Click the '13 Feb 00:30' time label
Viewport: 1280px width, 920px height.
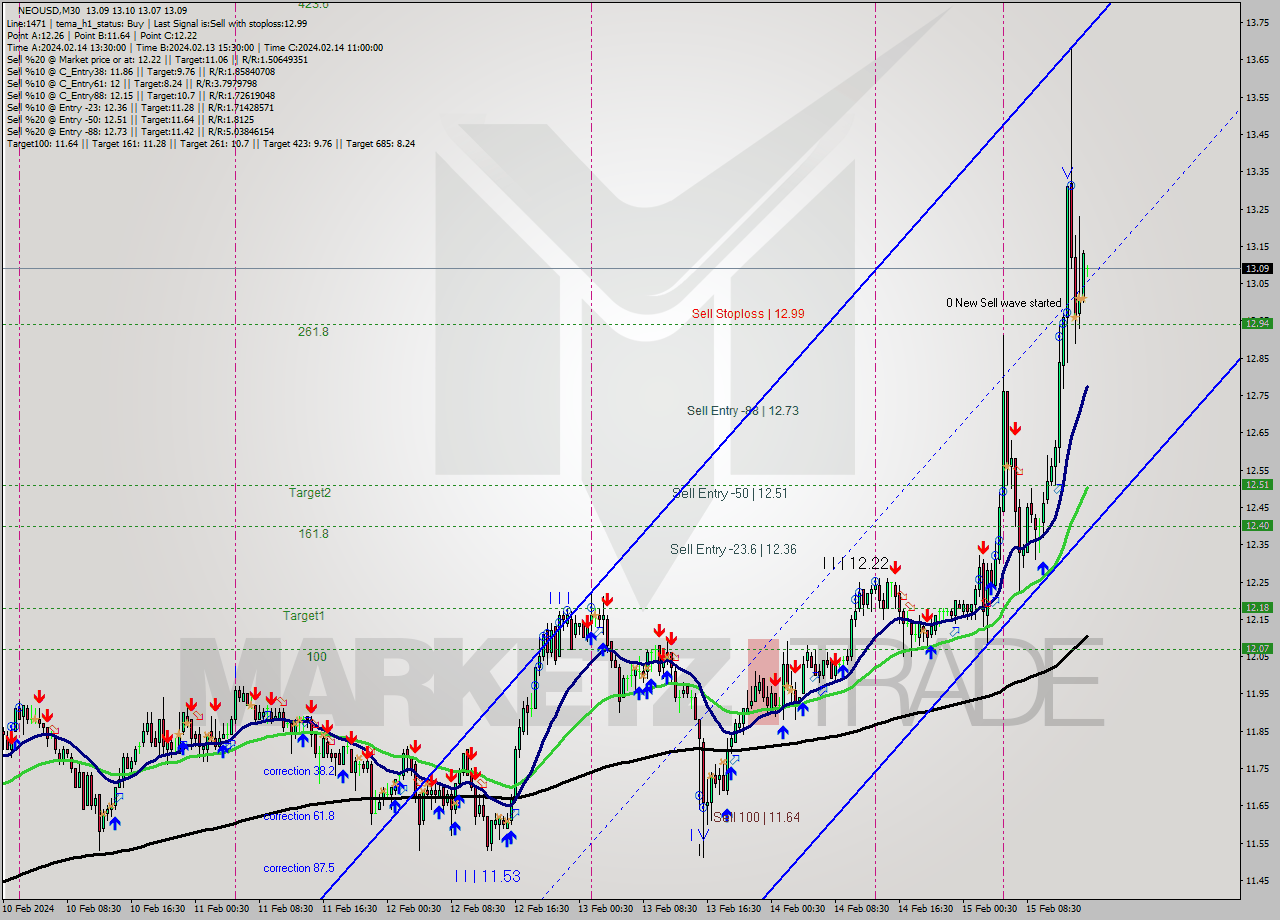click(606, 909)
